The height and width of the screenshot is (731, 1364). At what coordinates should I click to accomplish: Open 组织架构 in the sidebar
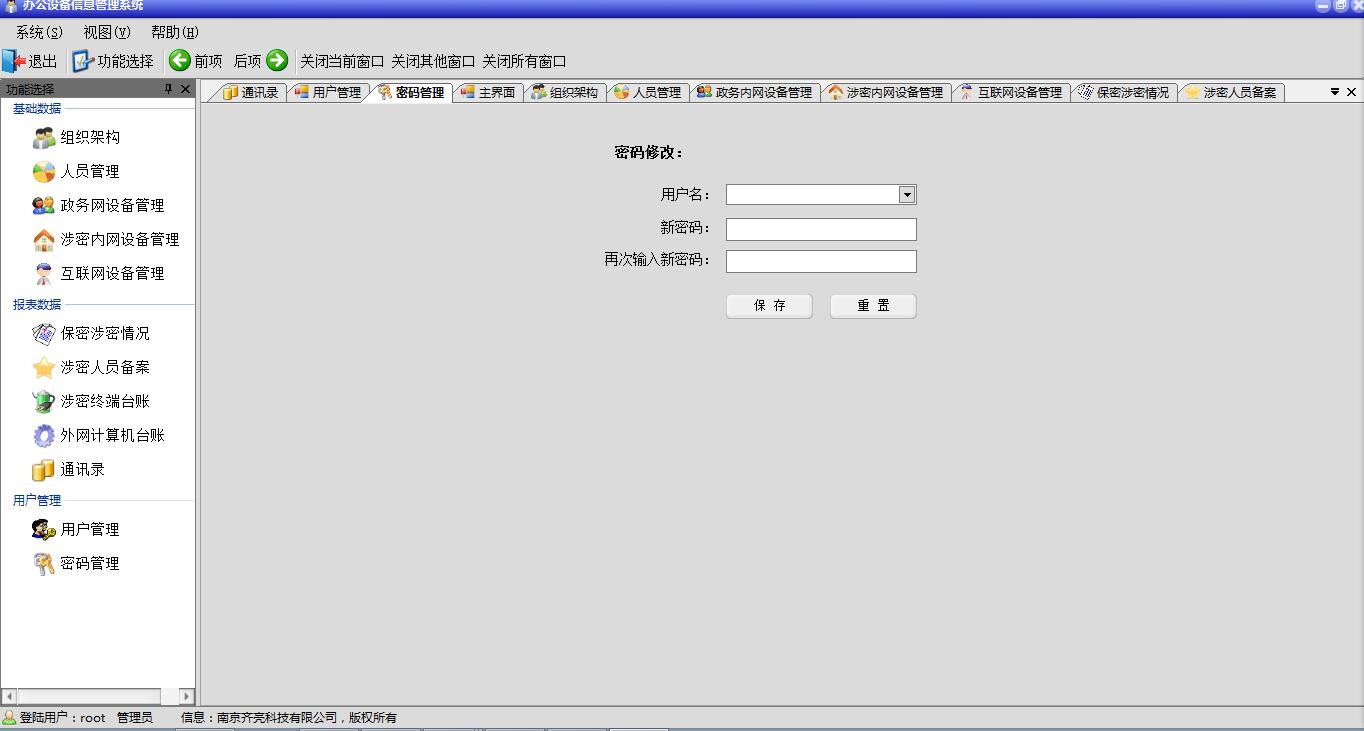89,138
